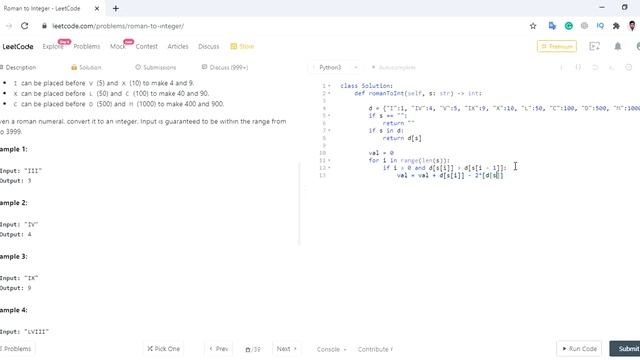Screen dimensions: 640x360
Task: Open the Mock menu item
Action: (x=118, y=47)
